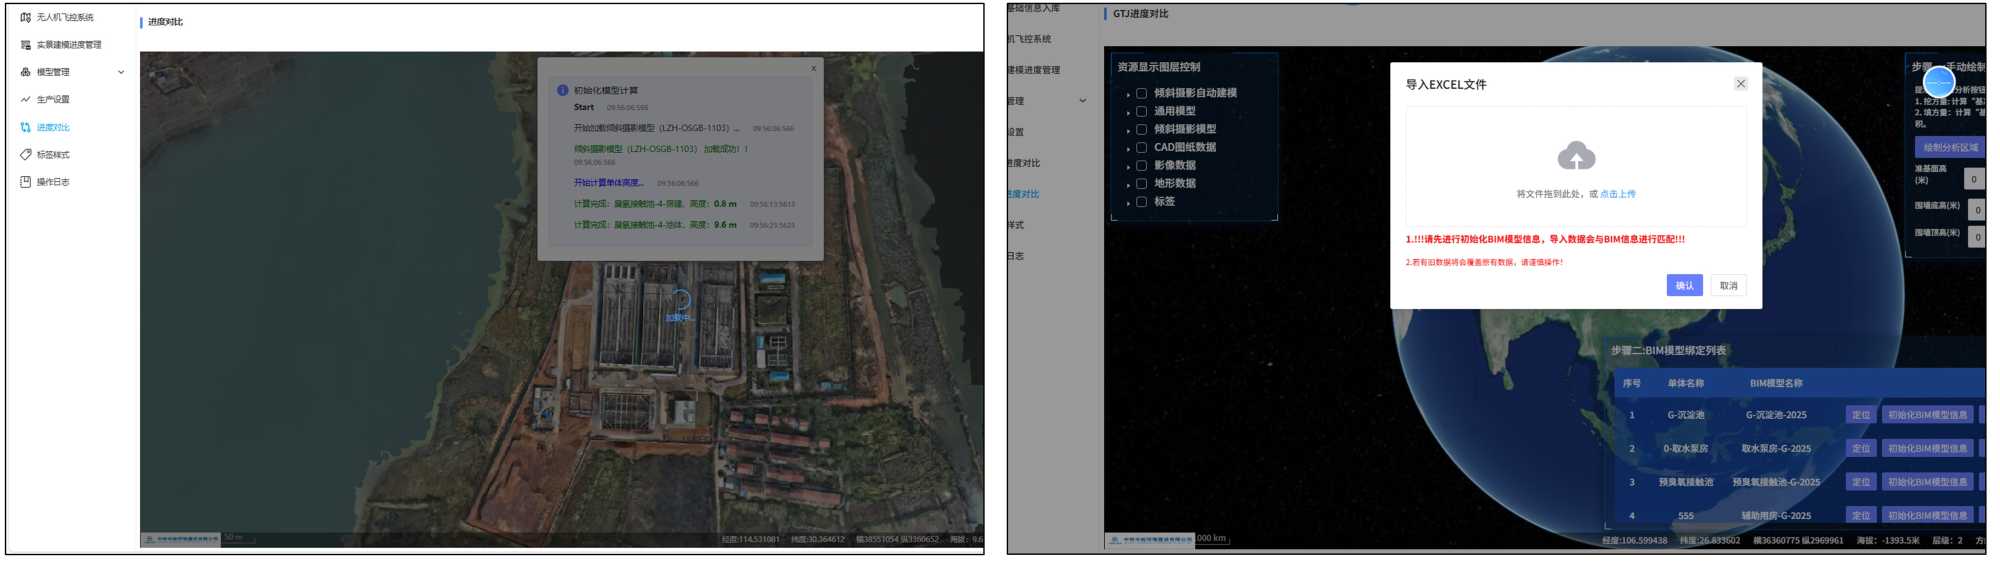
Task: Click the 确认 button in import dialog
Action: click(1684, 286)
